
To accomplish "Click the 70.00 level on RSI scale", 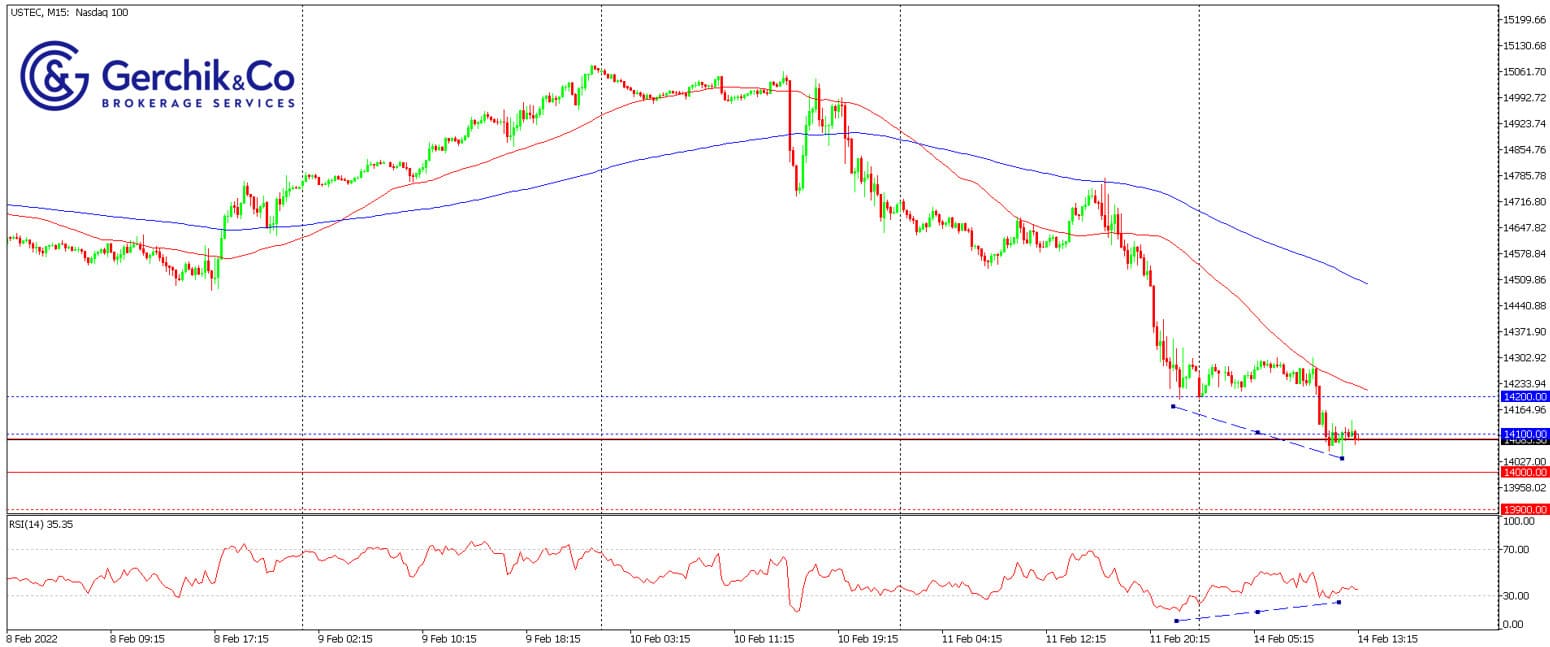I will point(1520,550).
